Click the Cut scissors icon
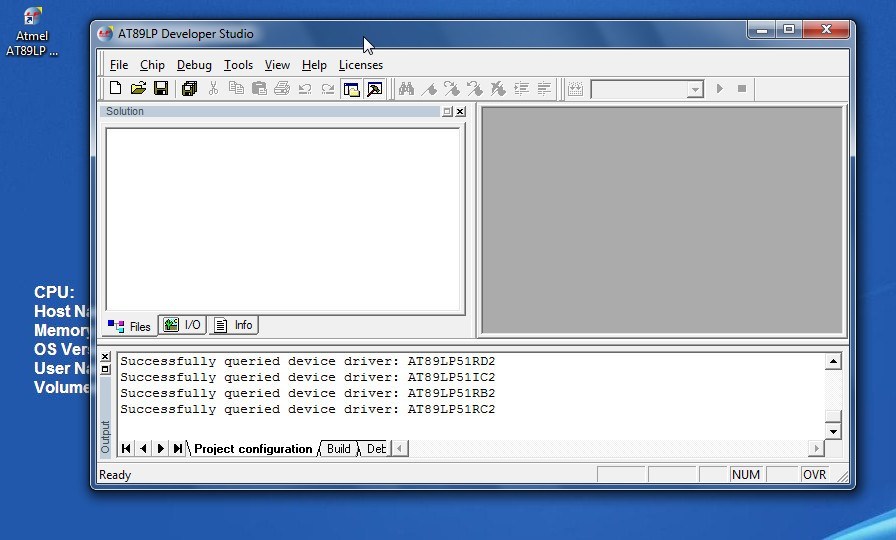The width and height of the screenshot is (896, 540). [213, 89]
